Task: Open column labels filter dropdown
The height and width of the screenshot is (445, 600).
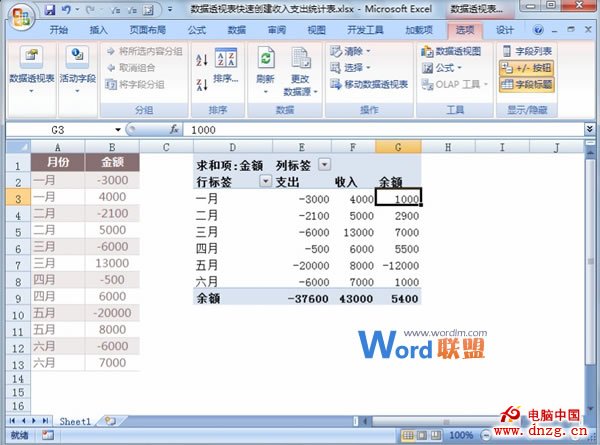Action: pyautogui.click(x=324, y=165)
